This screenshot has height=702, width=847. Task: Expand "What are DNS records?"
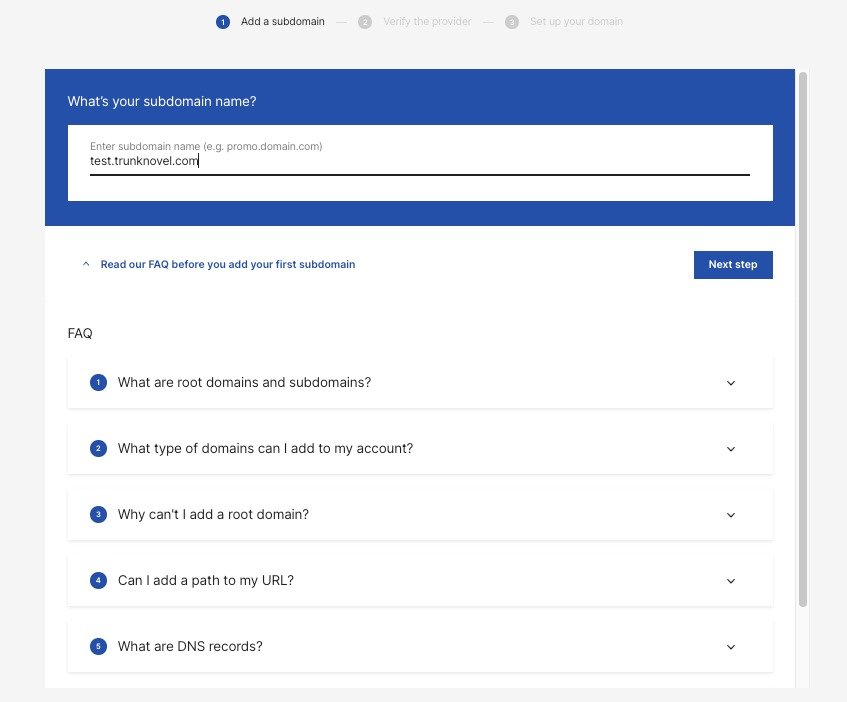[731, 646]
